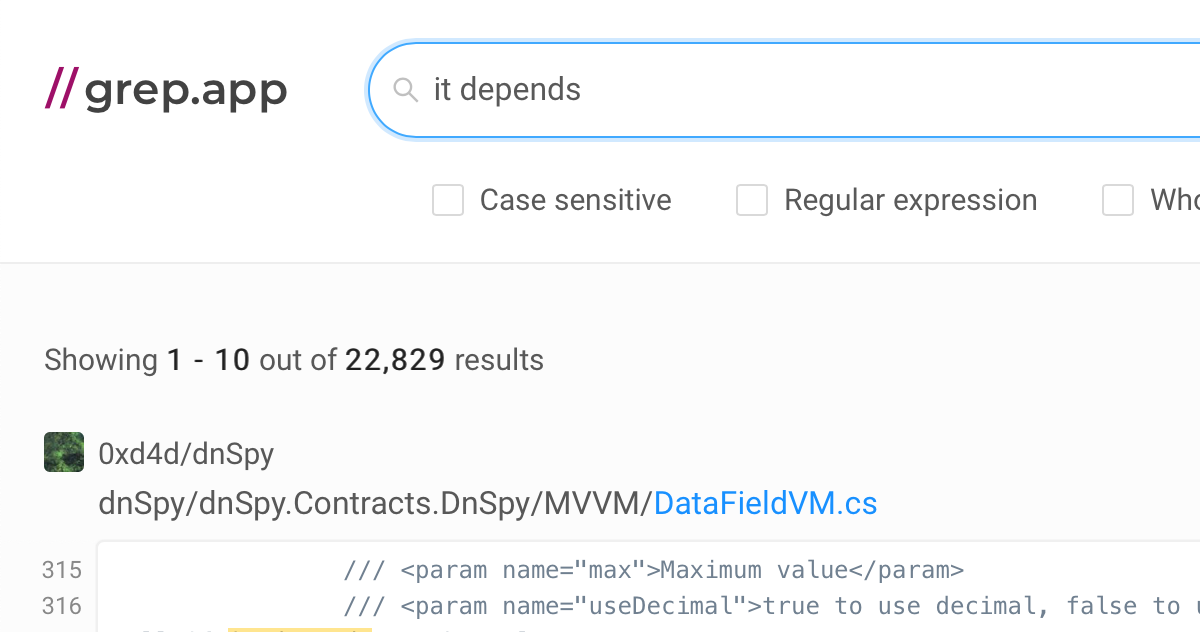
Task: Click the 'Case sensitive' label text
Action: point(576,200)
